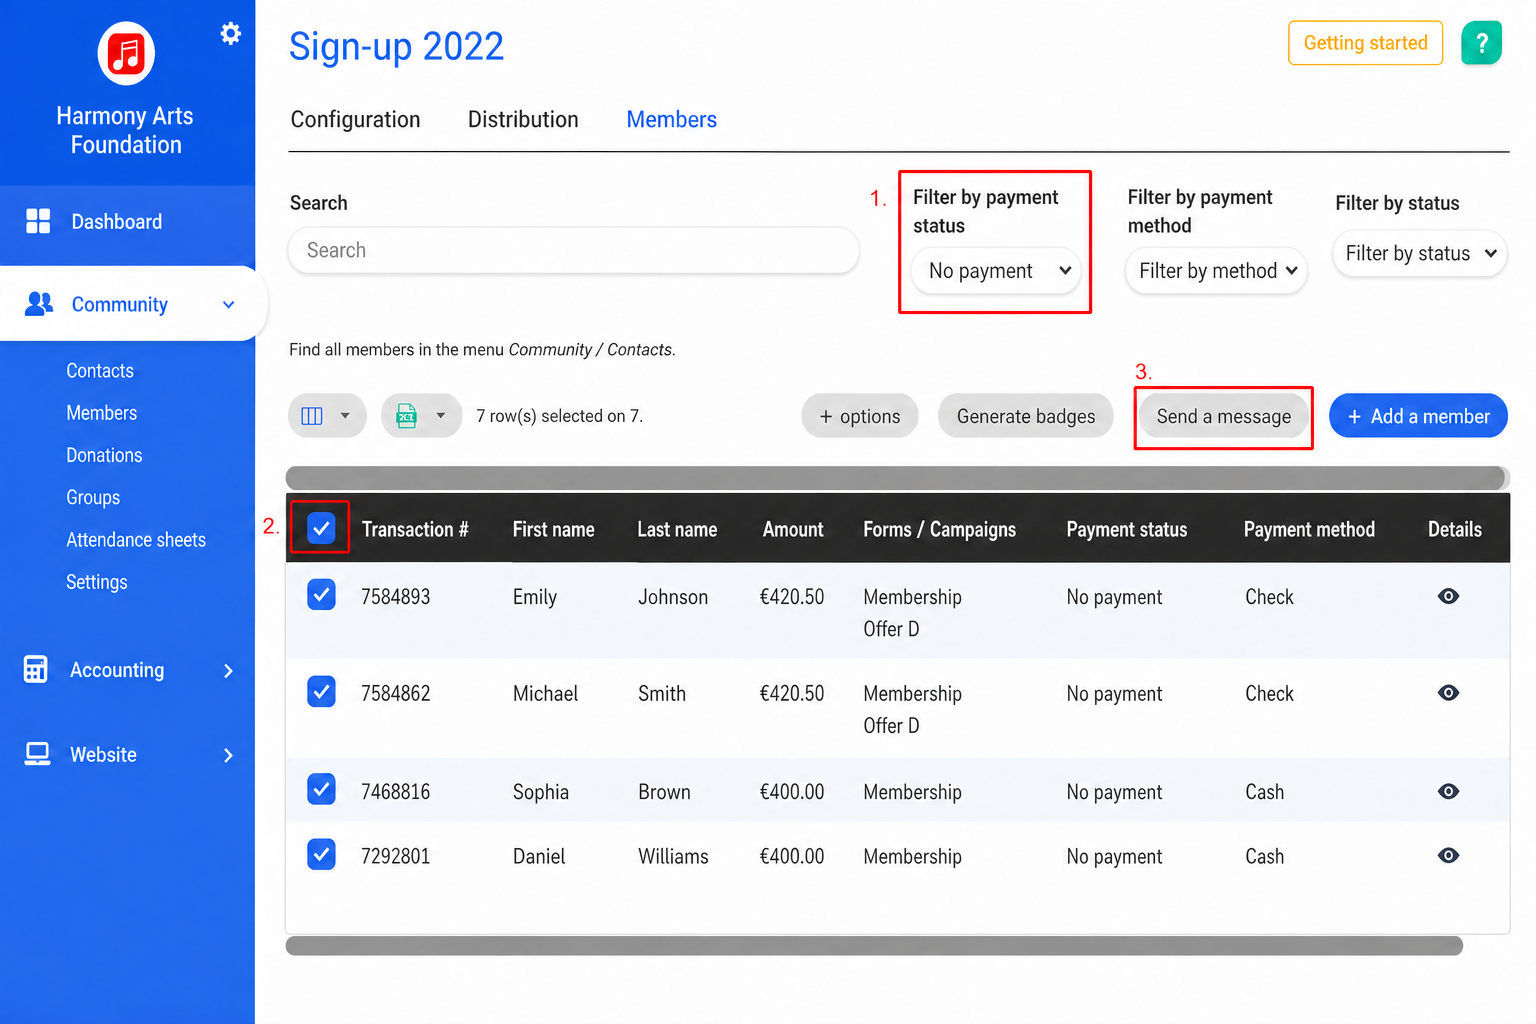
Task: Open Groups in the sidebar
Action: point(93,497)
